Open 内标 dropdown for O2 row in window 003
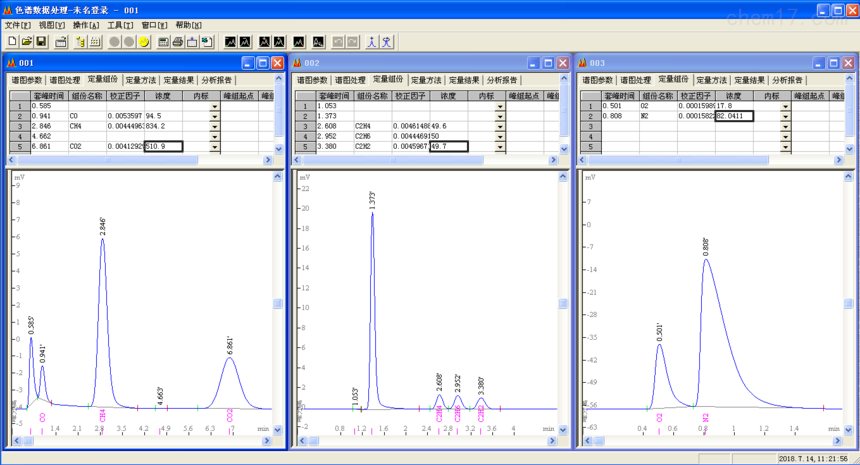This screenshot has width=860, height=465. coord(785,106)
